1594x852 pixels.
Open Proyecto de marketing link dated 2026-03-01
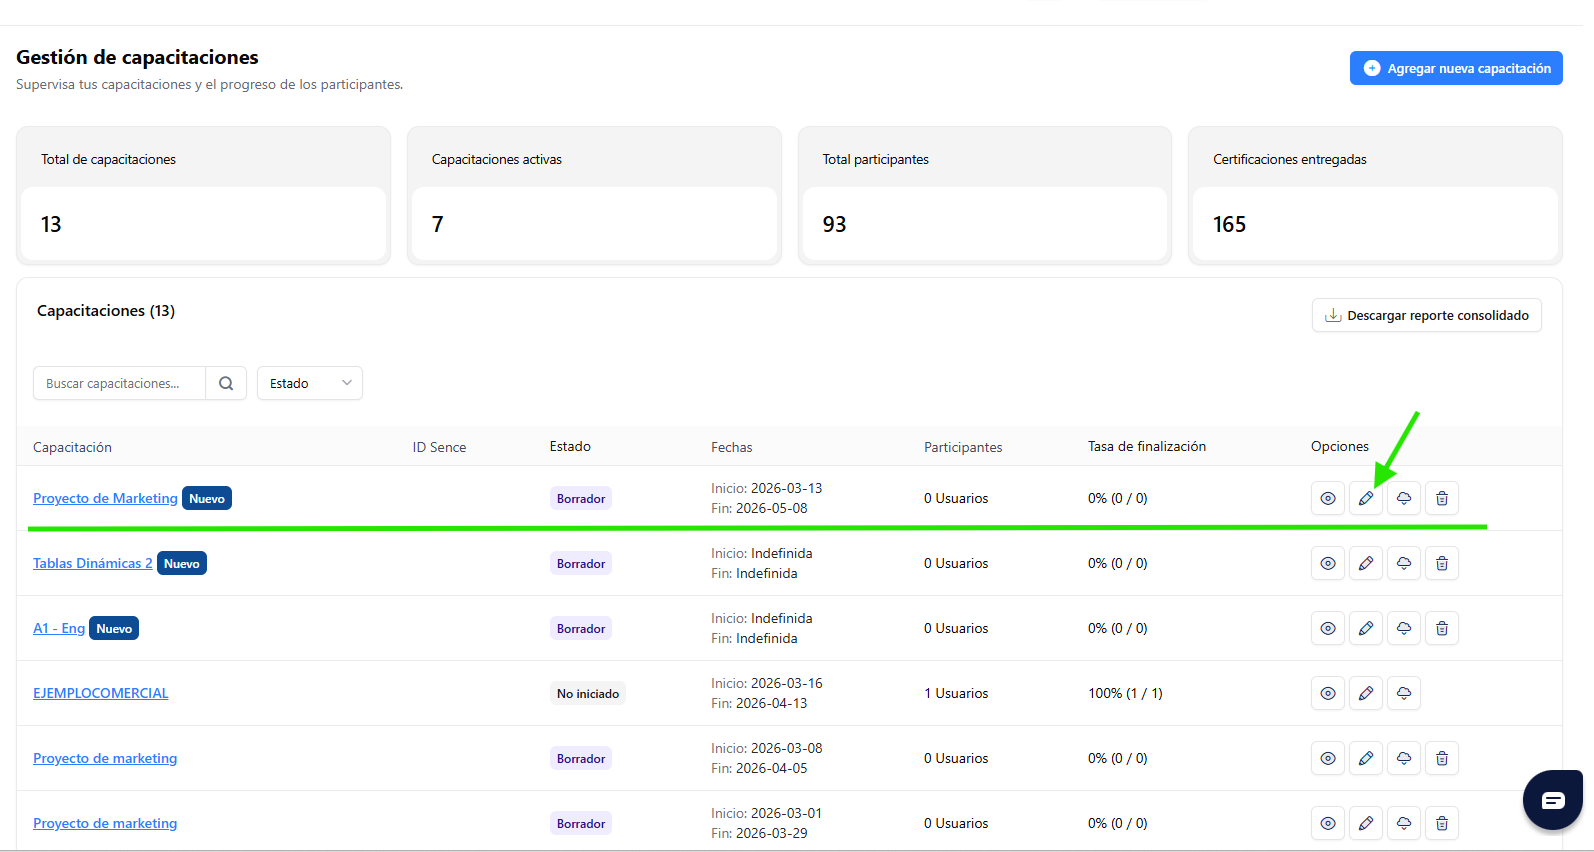pos(105,823)
